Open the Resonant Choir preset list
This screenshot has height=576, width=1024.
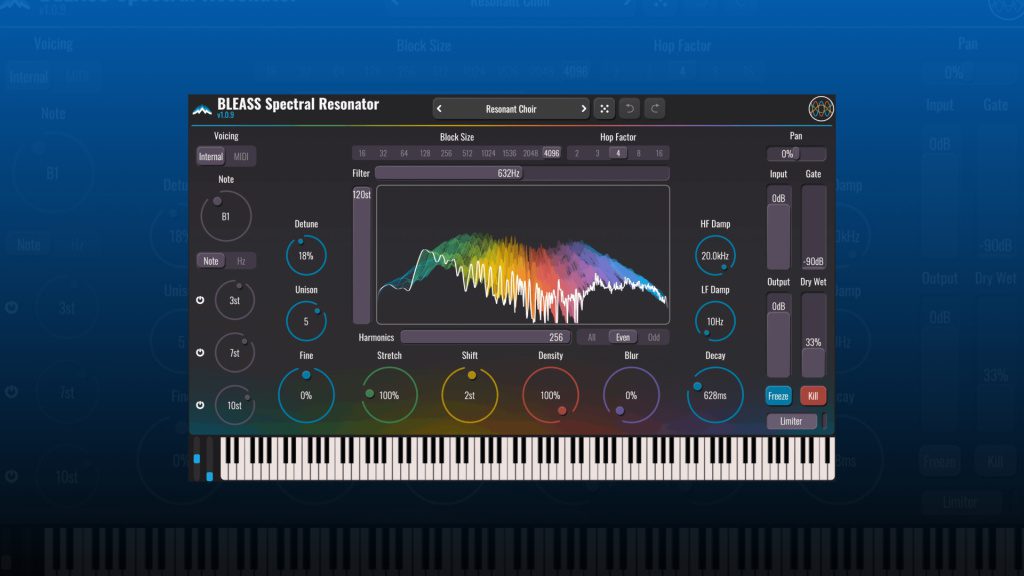coord(511,109)
